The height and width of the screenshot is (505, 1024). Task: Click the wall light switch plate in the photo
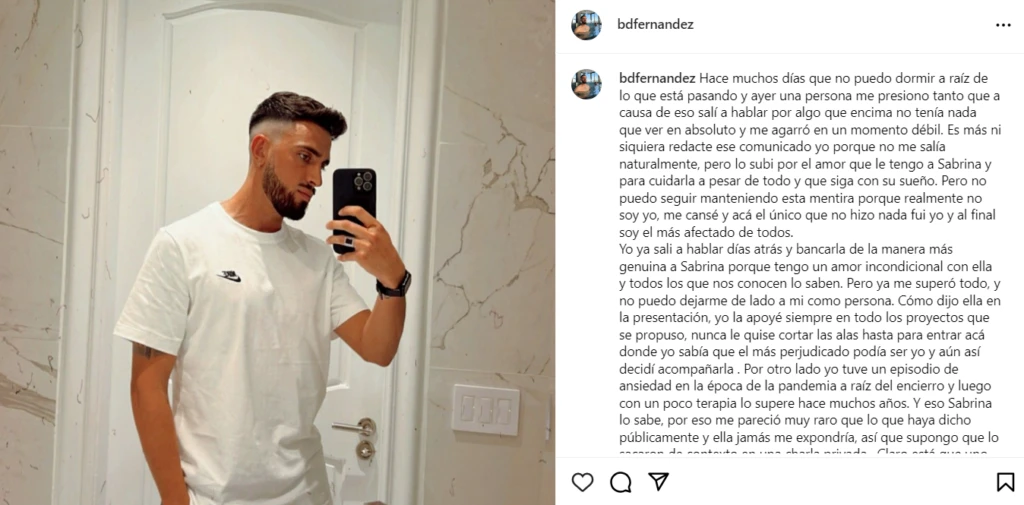(485, 410)
